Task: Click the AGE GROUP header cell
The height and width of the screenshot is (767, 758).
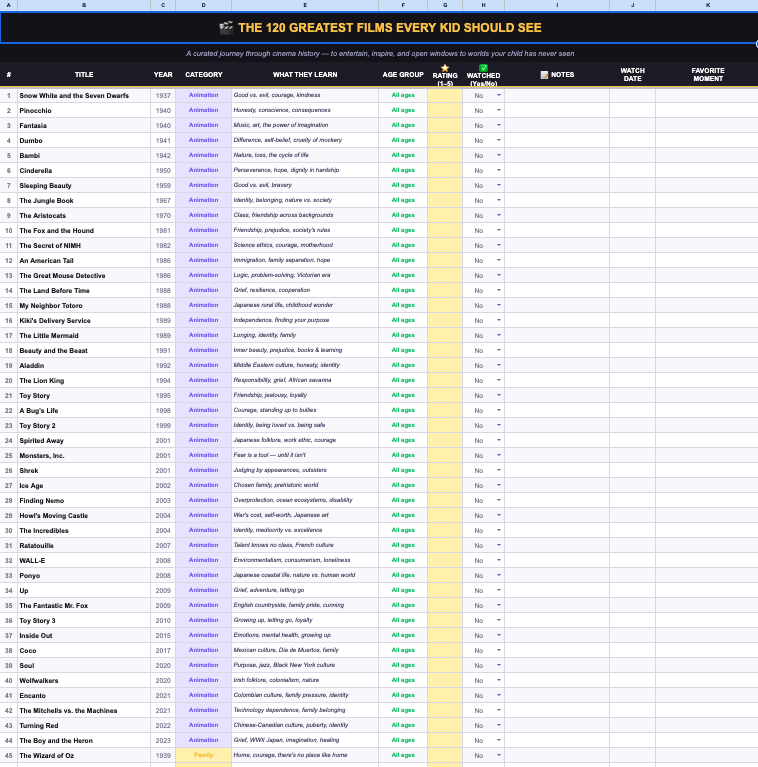Action: [x=403, y=74]
